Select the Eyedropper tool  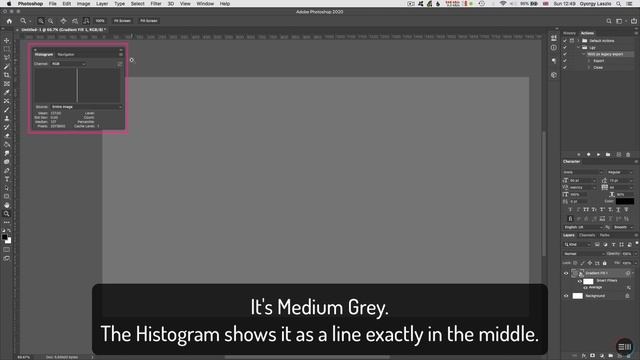coord(7,92)
